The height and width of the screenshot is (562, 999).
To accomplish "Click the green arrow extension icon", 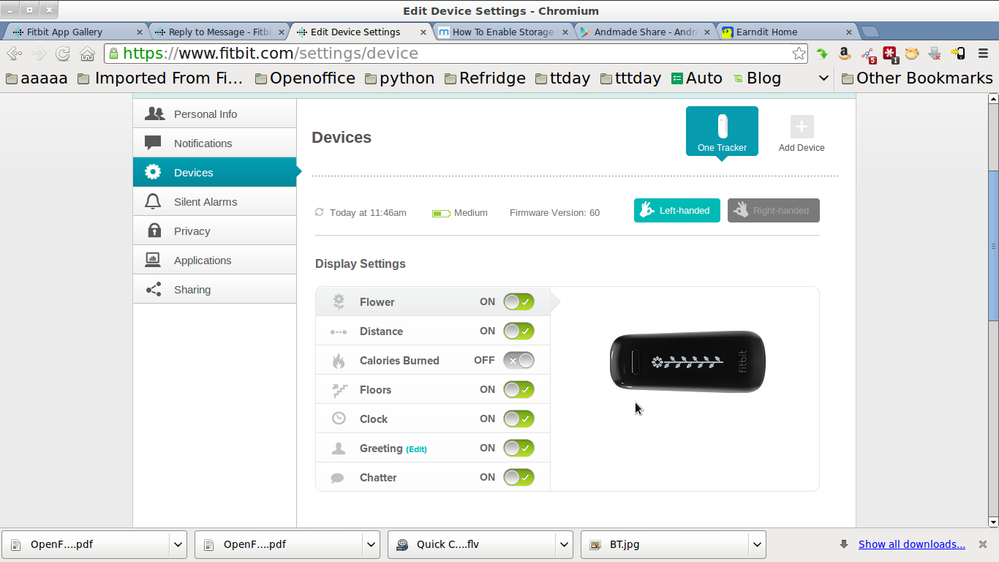I will (x=823, y=54).
